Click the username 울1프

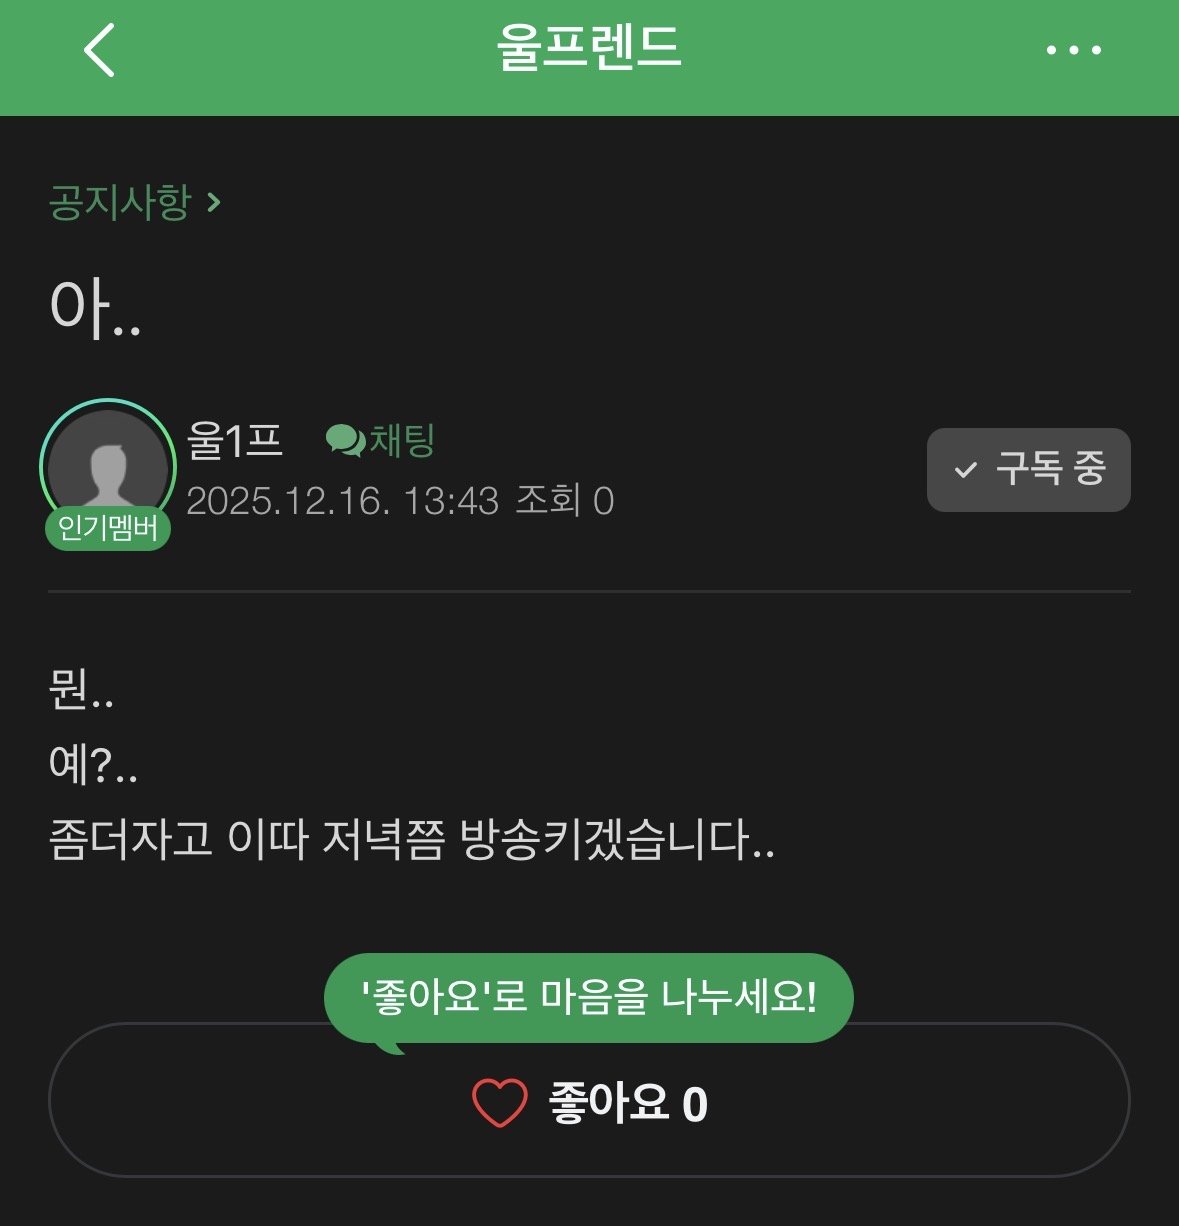pos(235,440)
